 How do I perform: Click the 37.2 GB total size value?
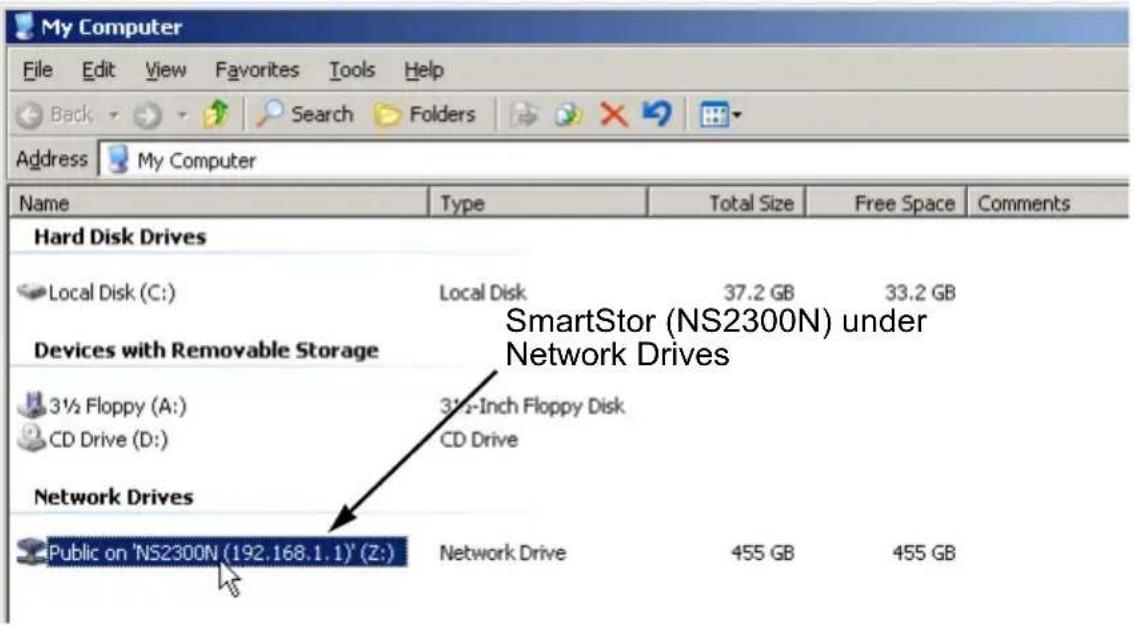759,293
